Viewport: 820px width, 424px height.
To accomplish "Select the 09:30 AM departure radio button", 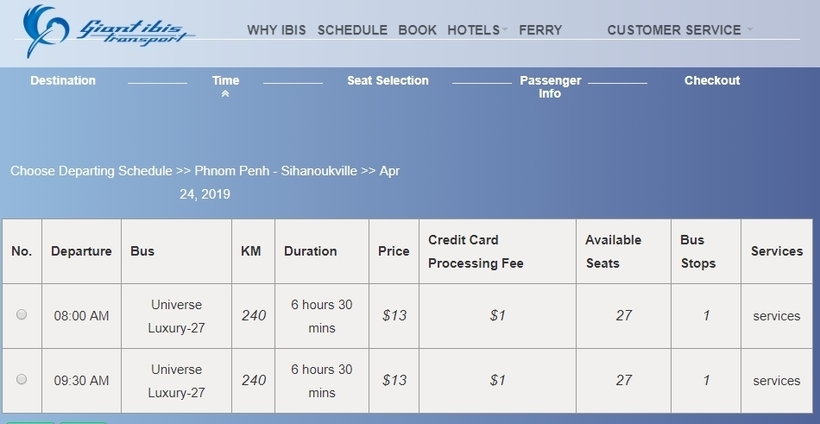I will point(21,379).
